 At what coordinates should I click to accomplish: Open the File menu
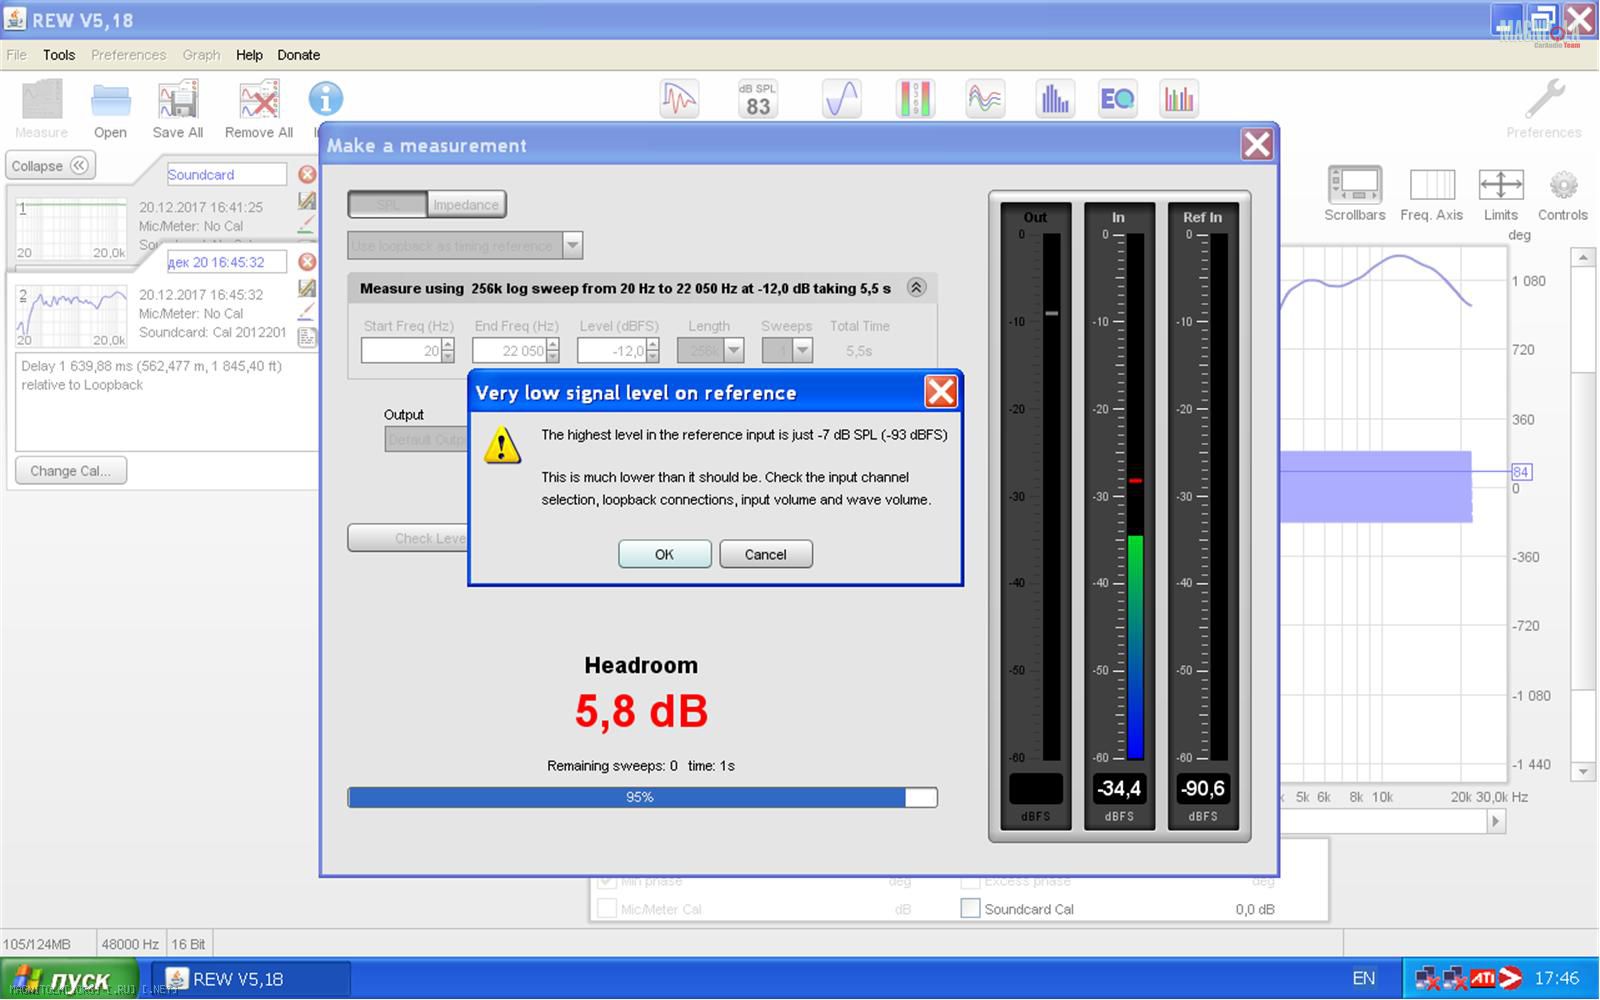[x=17, y=55]
